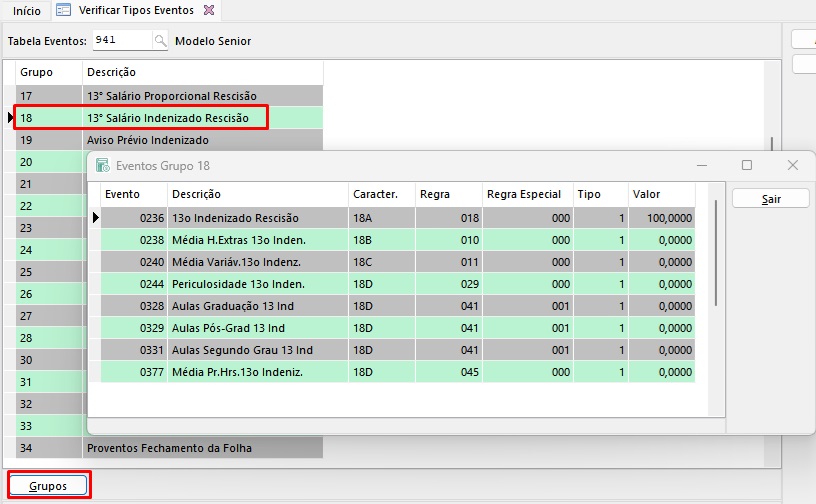Select group 18 13° Salário Indenizado Rescisão
This screenshot has width=816, height=504.
tap(169, 118)
